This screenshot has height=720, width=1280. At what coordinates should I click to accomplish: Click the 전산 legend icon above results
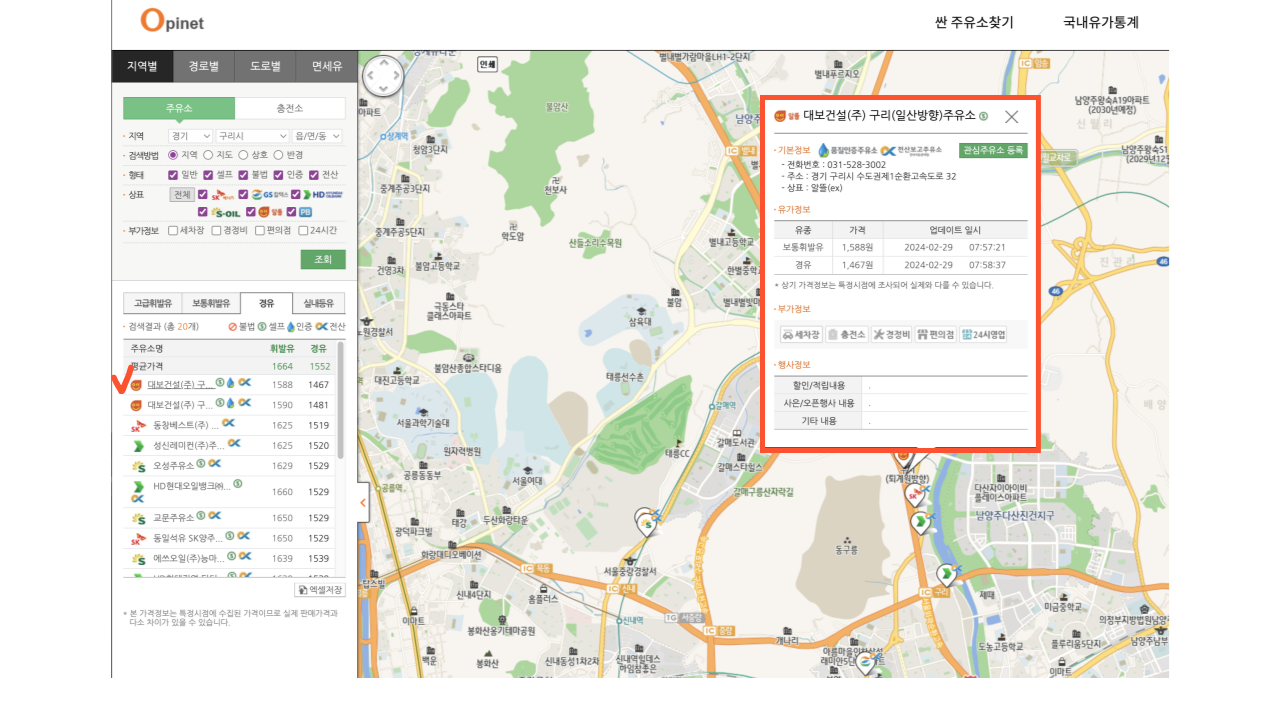point(320,326)
